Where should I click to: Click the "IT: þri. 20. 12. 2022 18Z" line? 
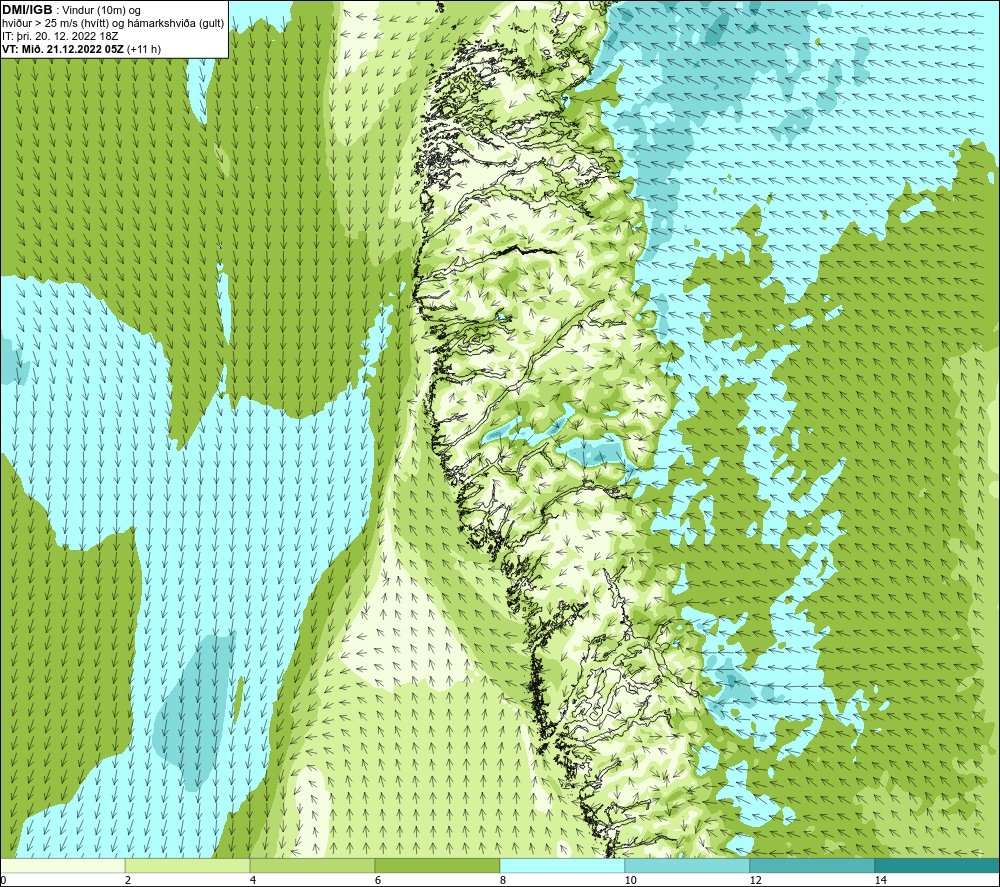point(60,36)
